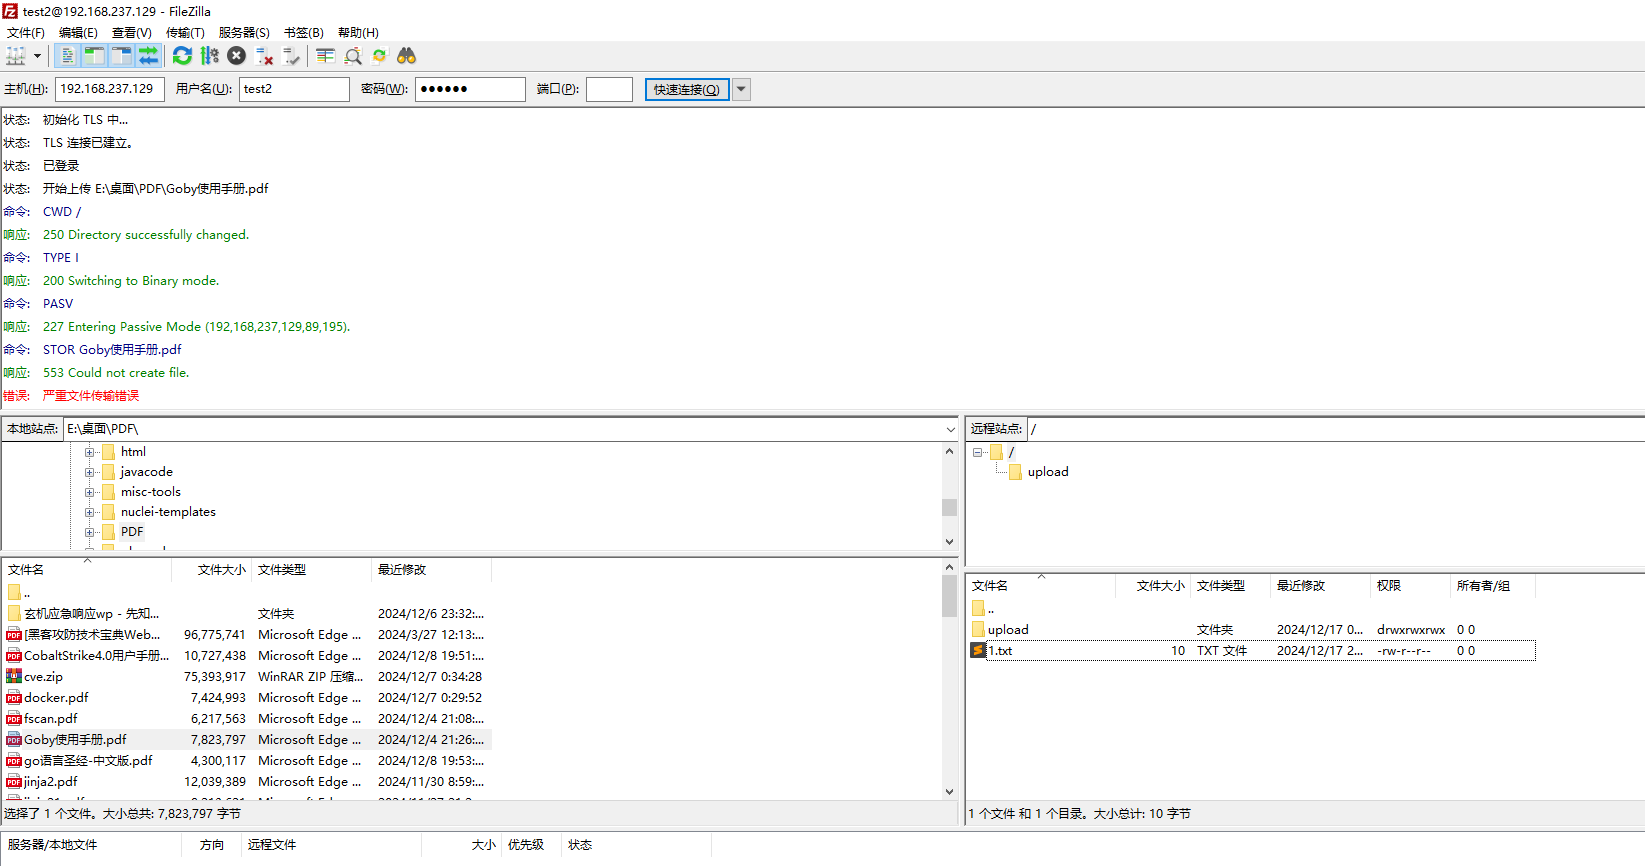
Task: Open the Quickconnect history dropdown arrow
Action: [741, 89]
